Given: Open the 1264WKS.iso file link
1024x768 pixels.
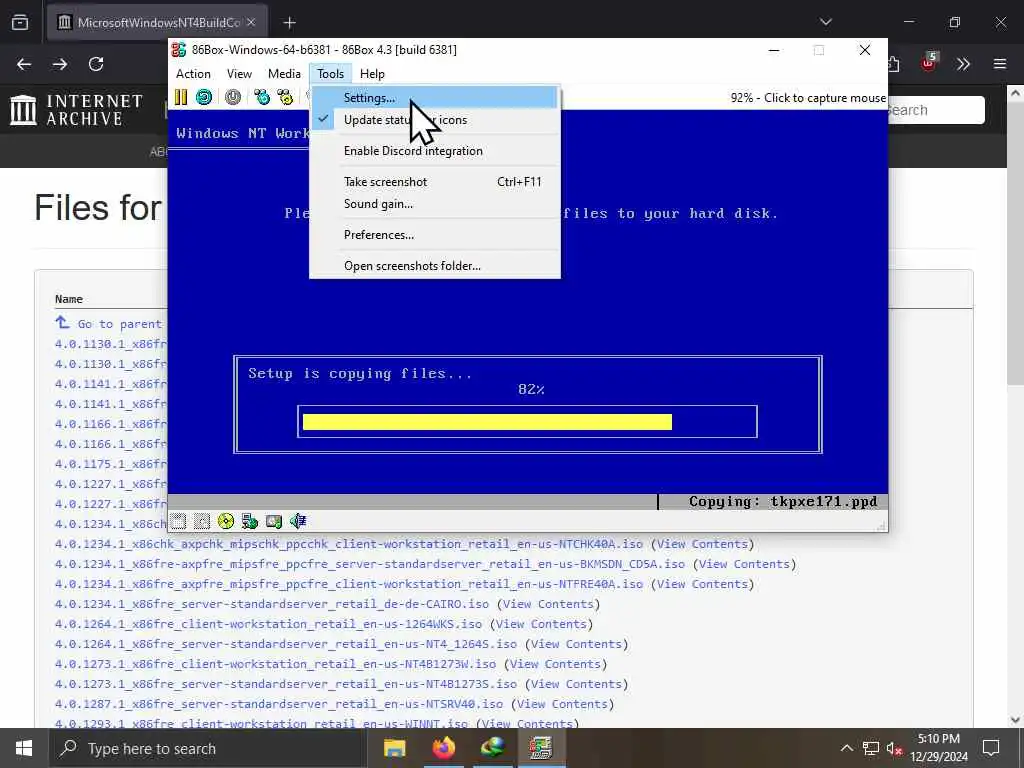Looking at the screenshot, I should click(268, 624).
